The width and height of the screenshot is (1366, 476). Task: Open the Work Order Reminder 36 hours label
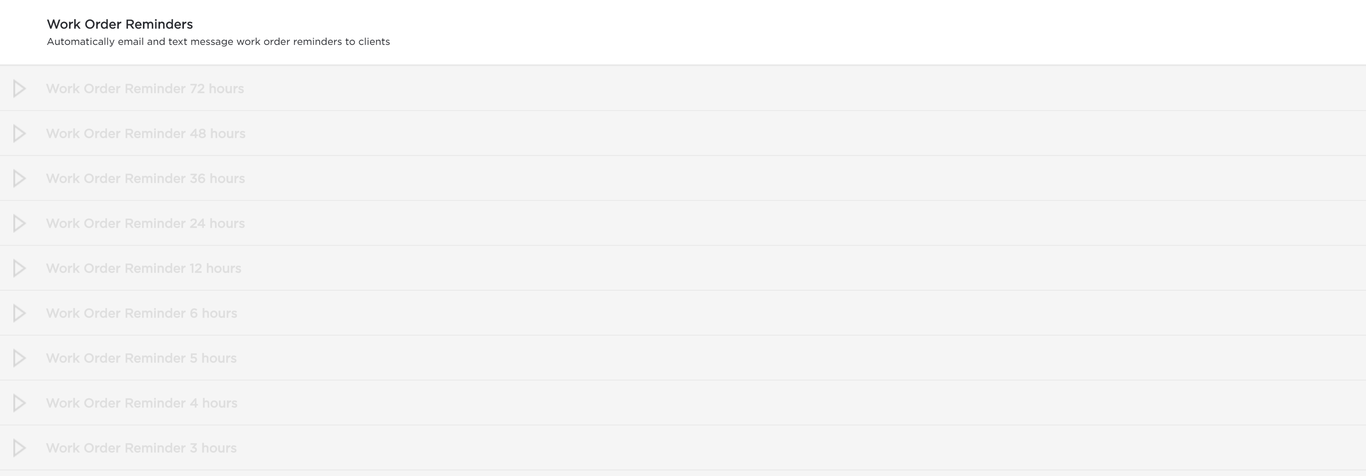point(146,179)
